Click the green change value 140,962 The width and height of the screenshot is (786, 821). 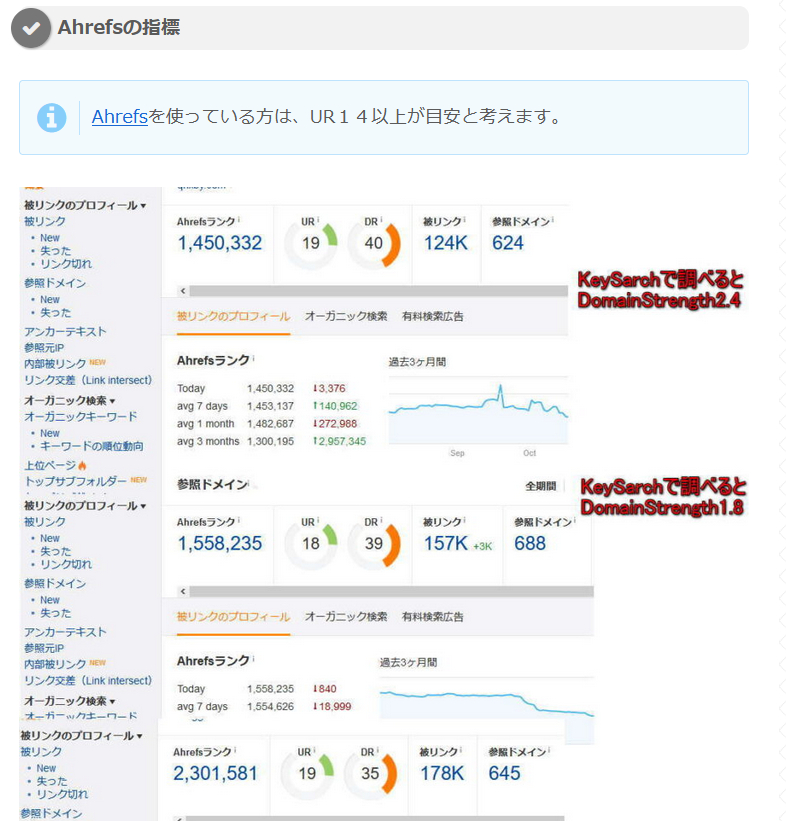click(x=335, y=406)
